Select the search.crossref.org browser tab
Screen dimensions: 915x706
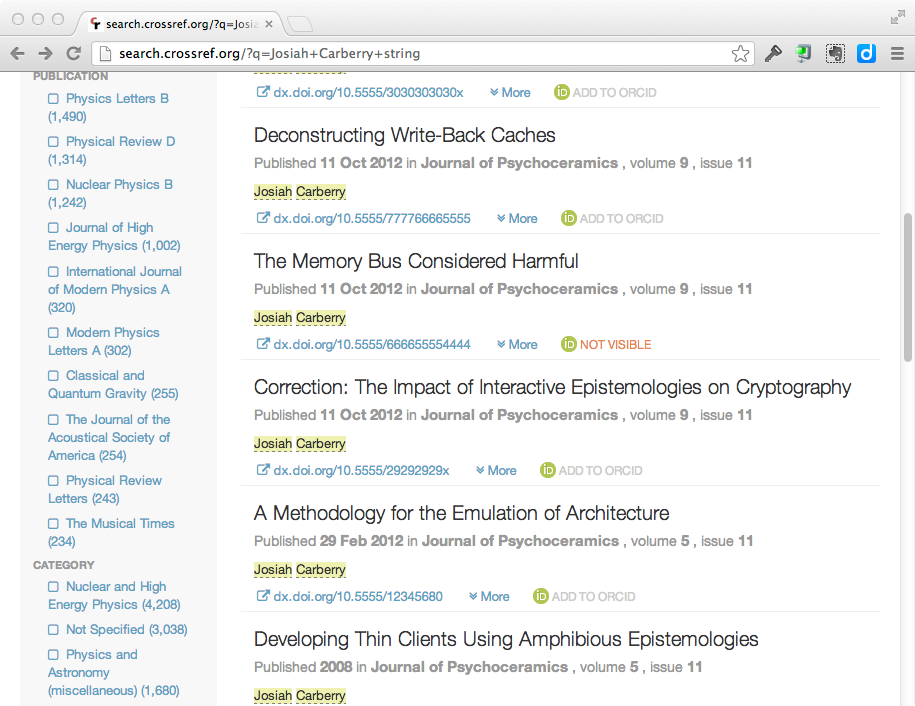(x=180, y=22)
